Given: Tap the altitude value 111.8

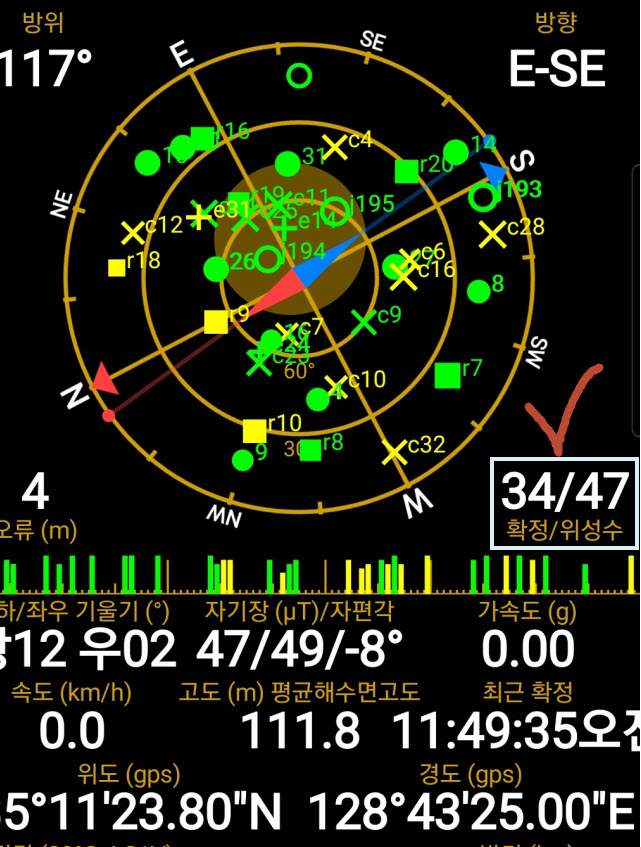Looking at the screenshot, I should pyautogui.click(x=300, y=730).
